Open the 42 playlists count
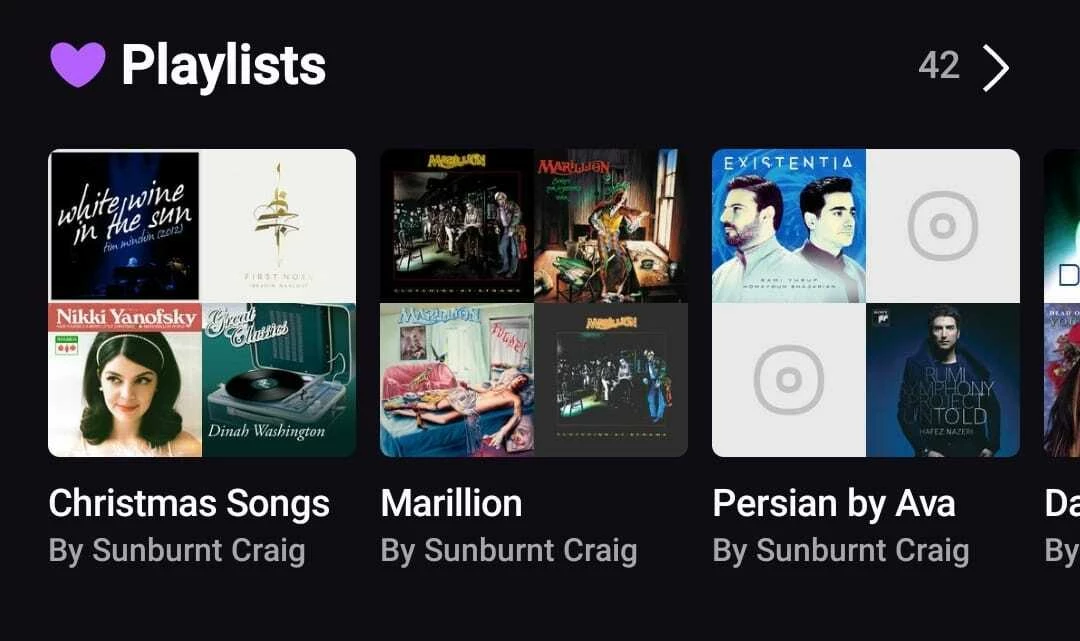 pos(939,65)
